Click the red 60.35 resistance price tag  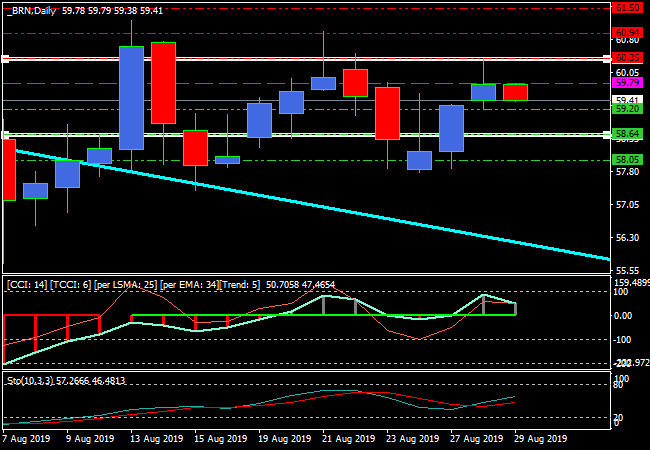627,59
